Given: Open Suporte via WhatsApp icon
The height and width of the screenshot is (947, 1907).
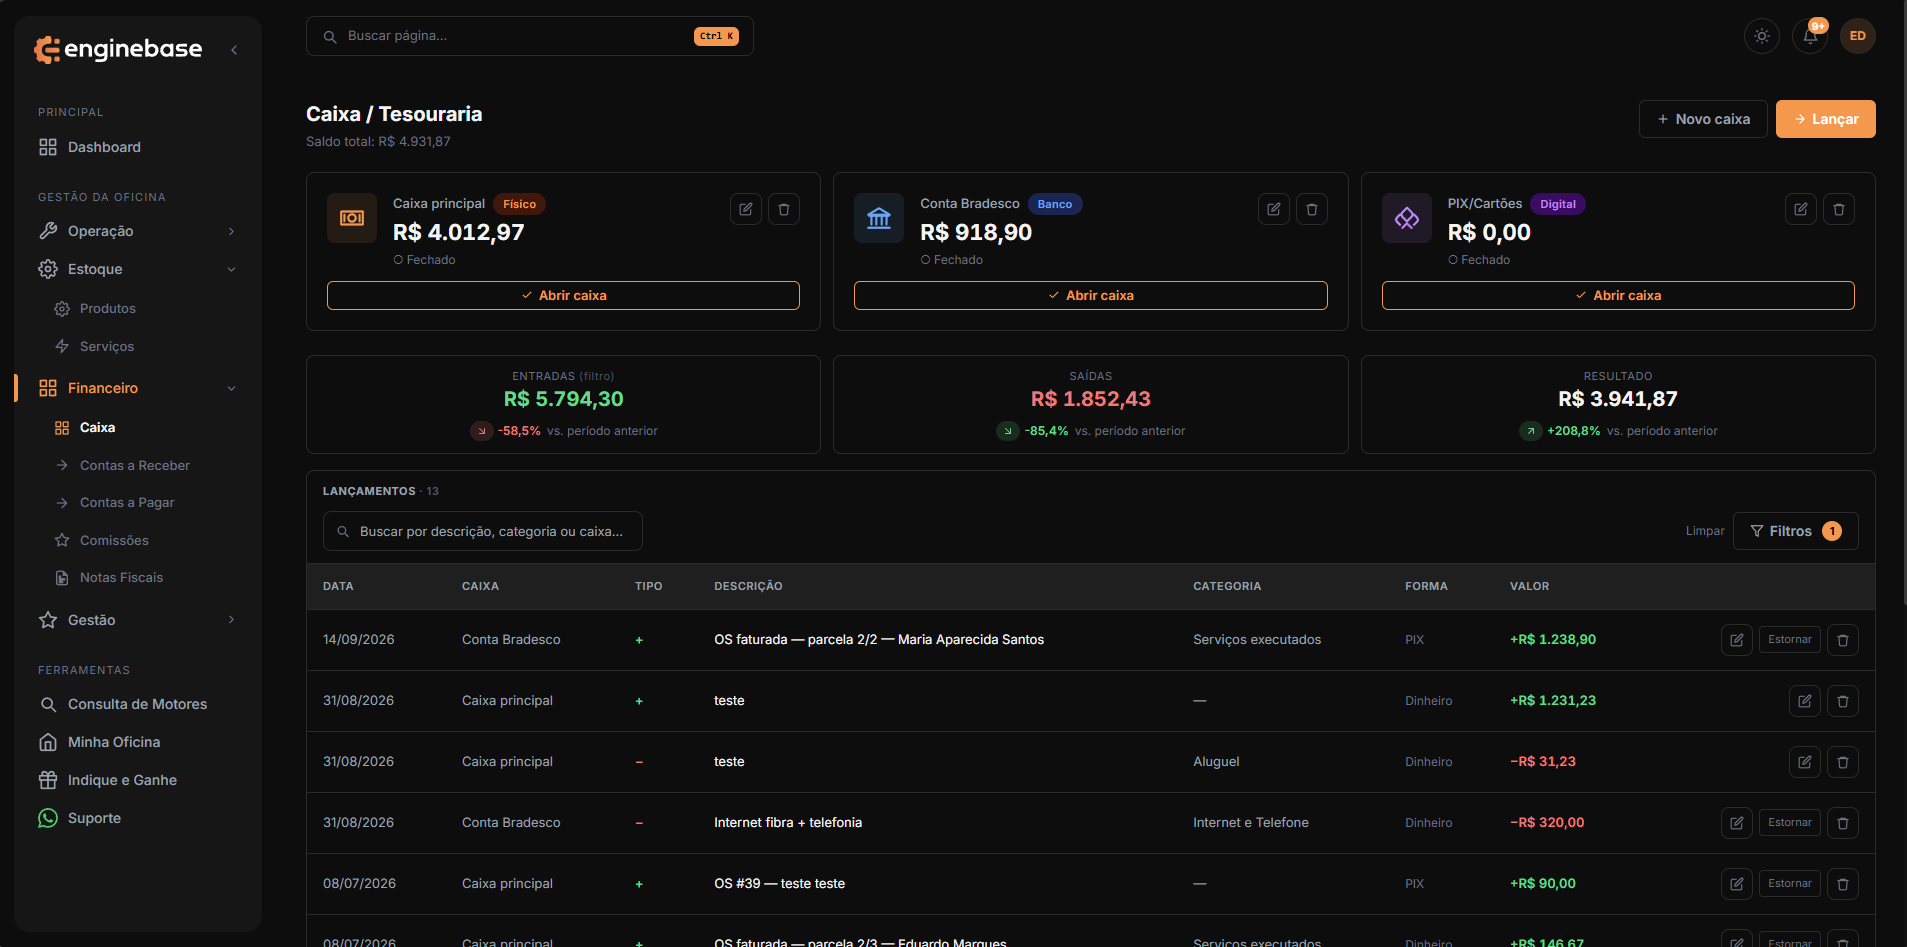Looking at the screenshot, I should (x=48, y=818).
